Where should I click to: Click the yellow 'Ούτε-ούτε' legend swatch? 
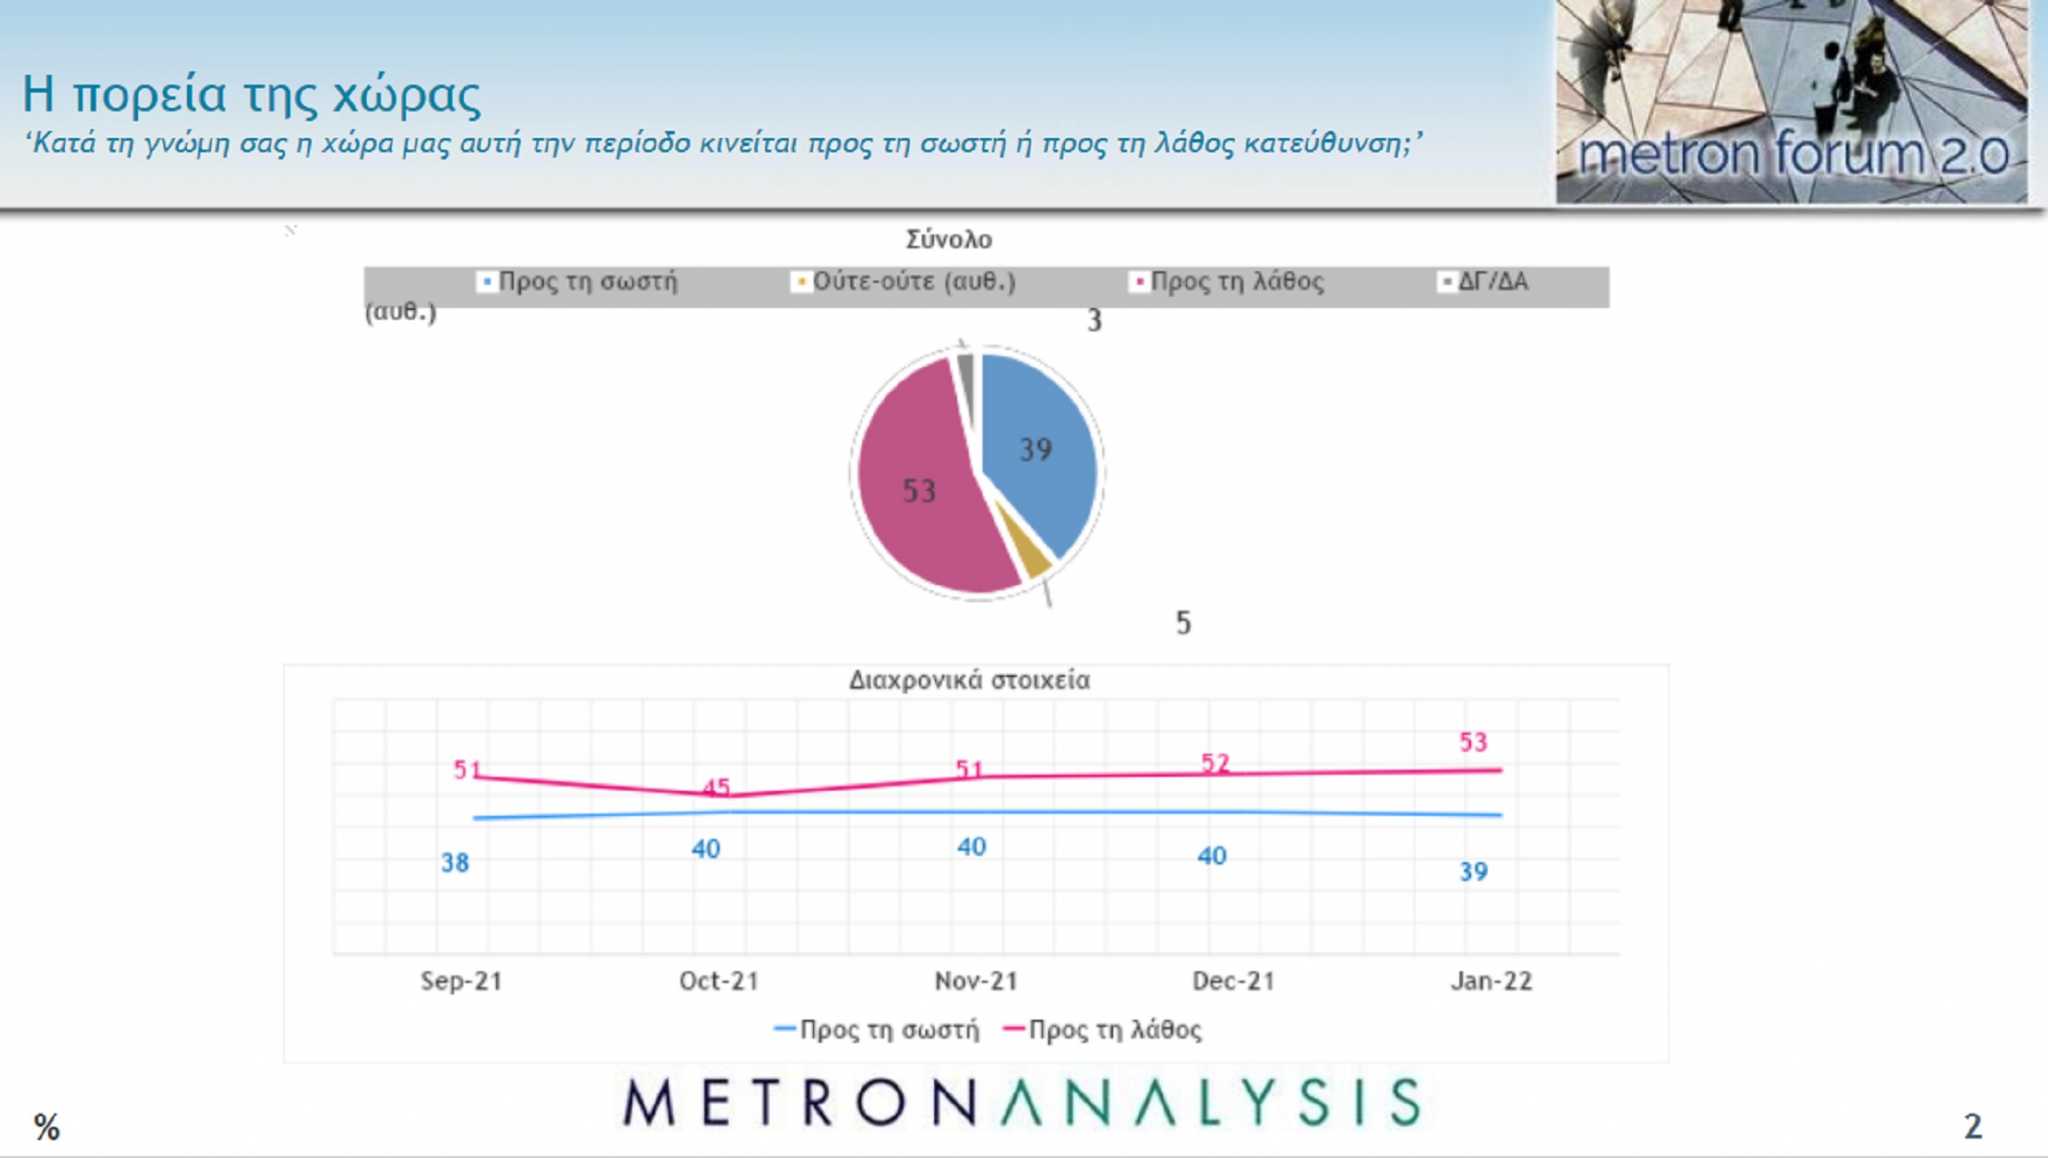(x=800, y=282)
